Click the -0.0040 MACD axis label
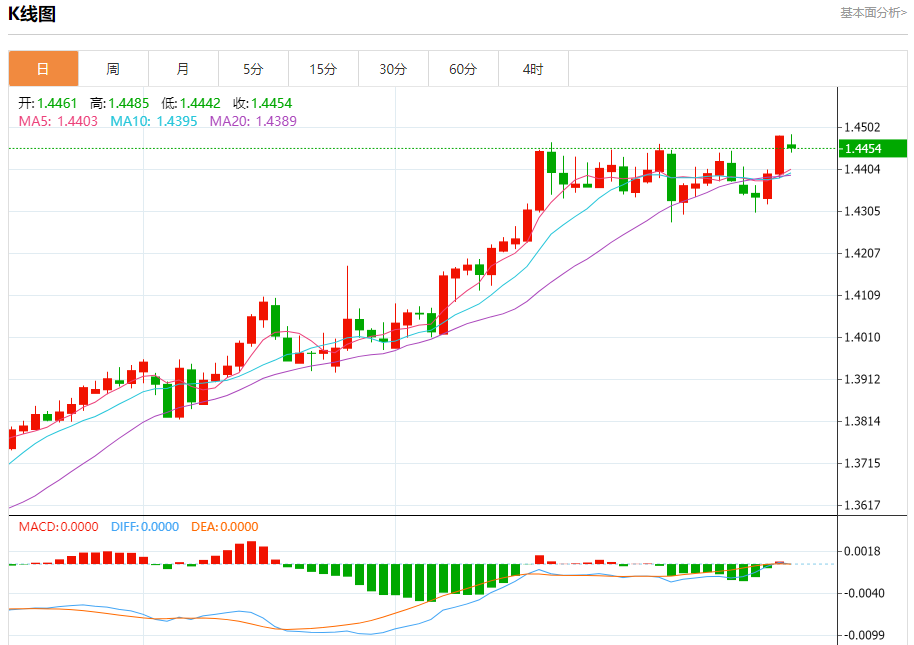914x645 pixels. (862, 593)
